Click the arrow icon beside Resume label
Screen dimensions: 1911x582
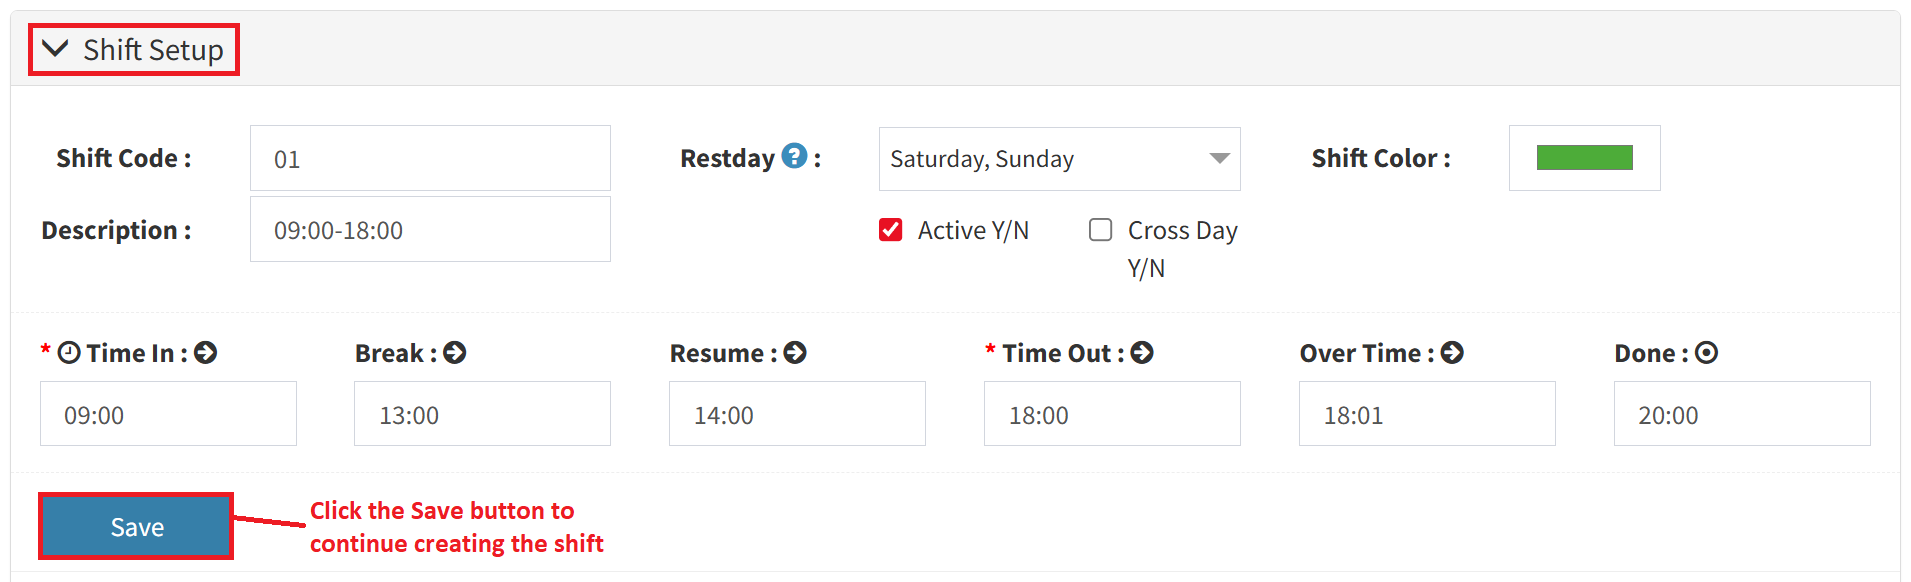(795, 353)
